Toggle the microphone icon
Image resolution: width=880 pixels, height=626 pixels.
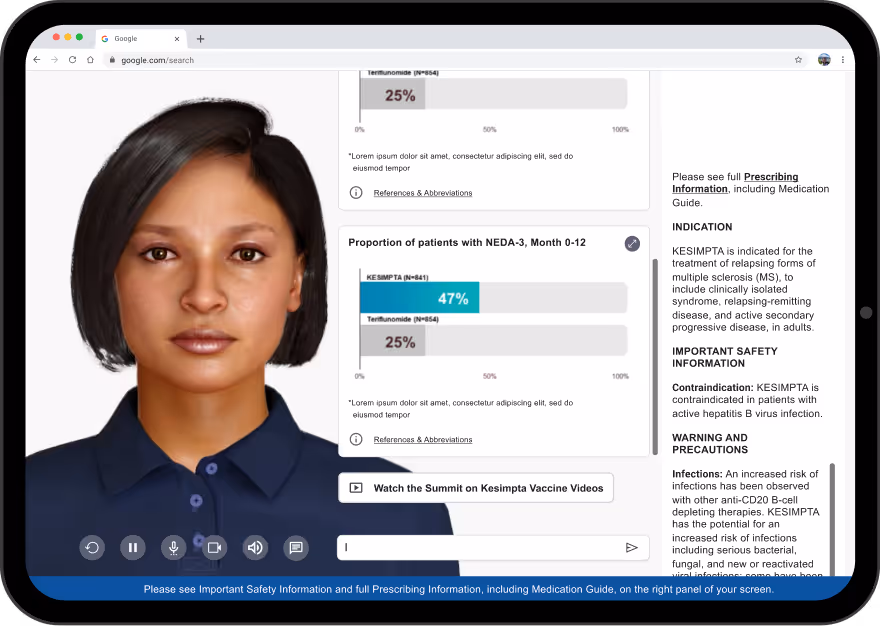tap(174, 547)
